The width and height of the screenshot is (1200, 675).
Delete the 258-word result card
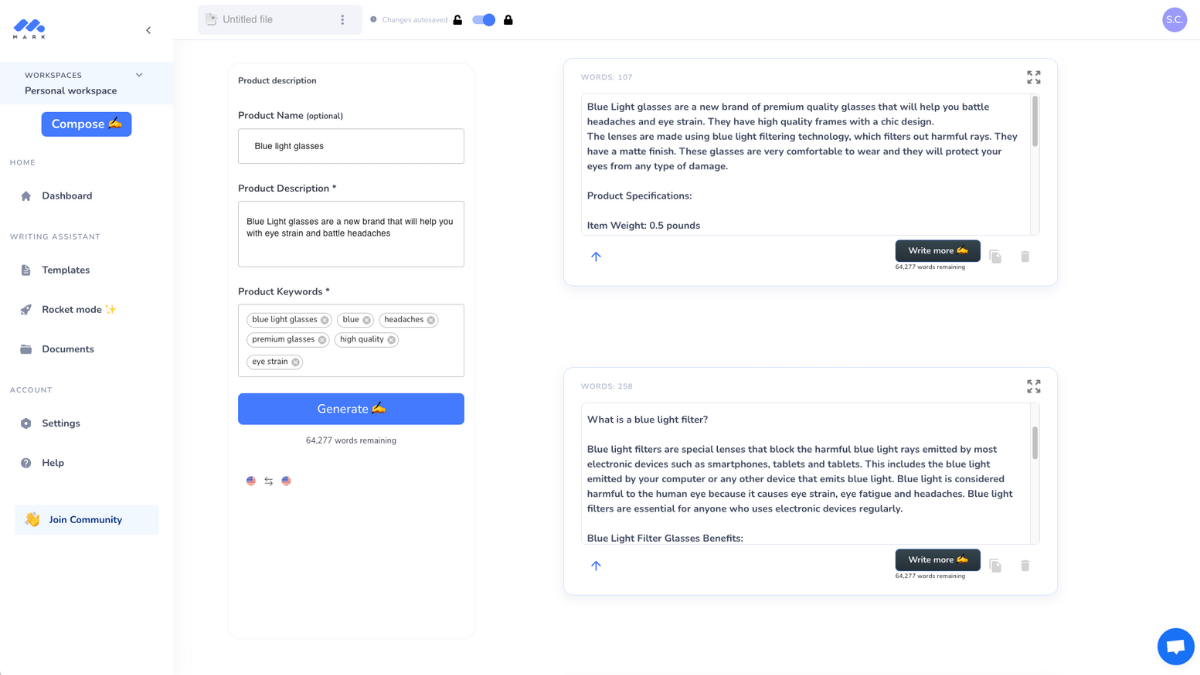click(1025, 566)
